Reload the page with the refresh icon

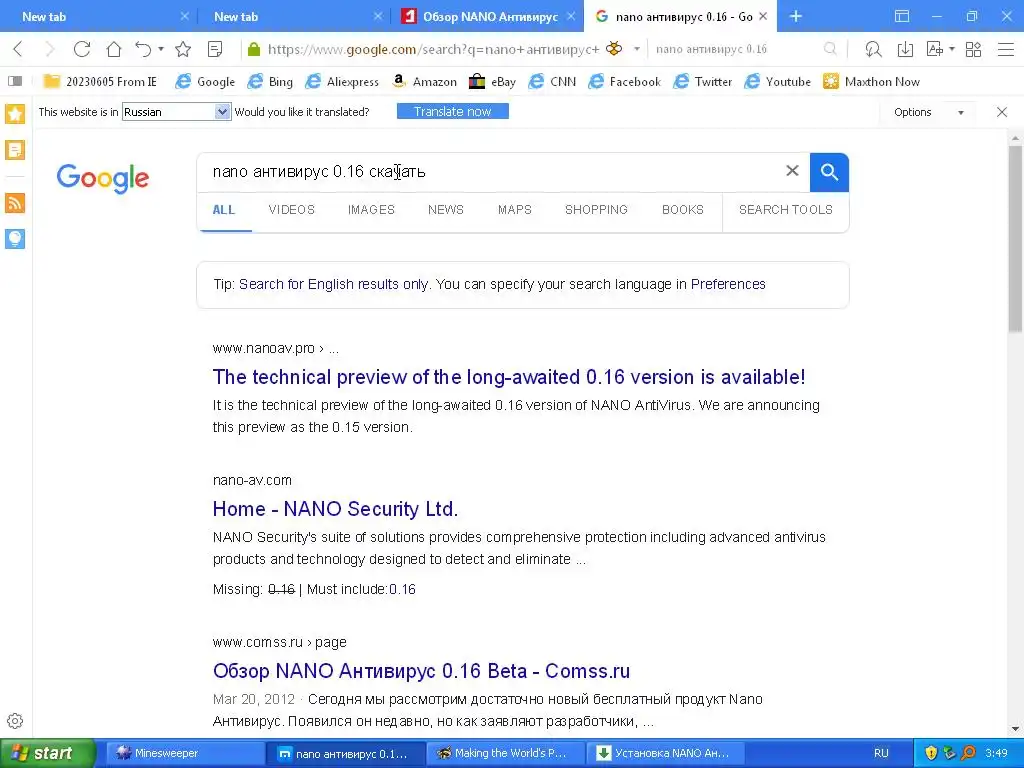pyautogui.click(x=82, y=49)
